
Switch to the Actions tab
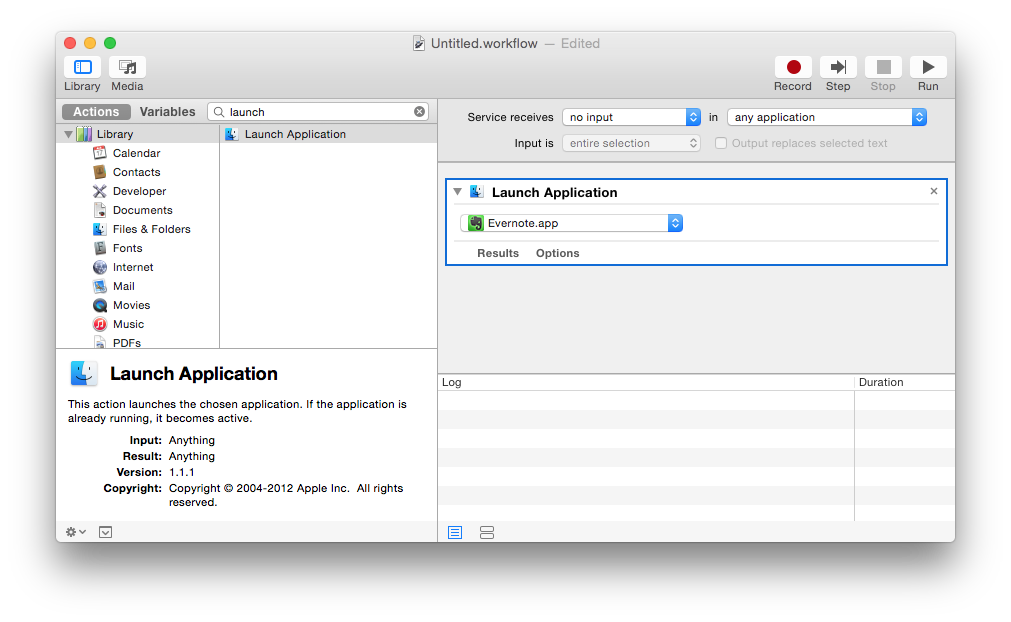click(x=96, y=112)
